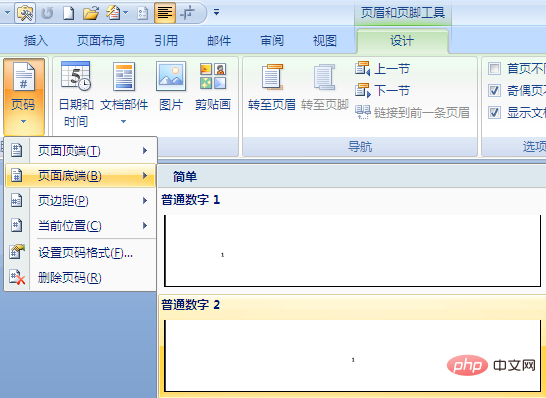546x398 pixels.
Task: Click the pencil-on-page icon in quick toolbar
Action: [x=113, y=13]
